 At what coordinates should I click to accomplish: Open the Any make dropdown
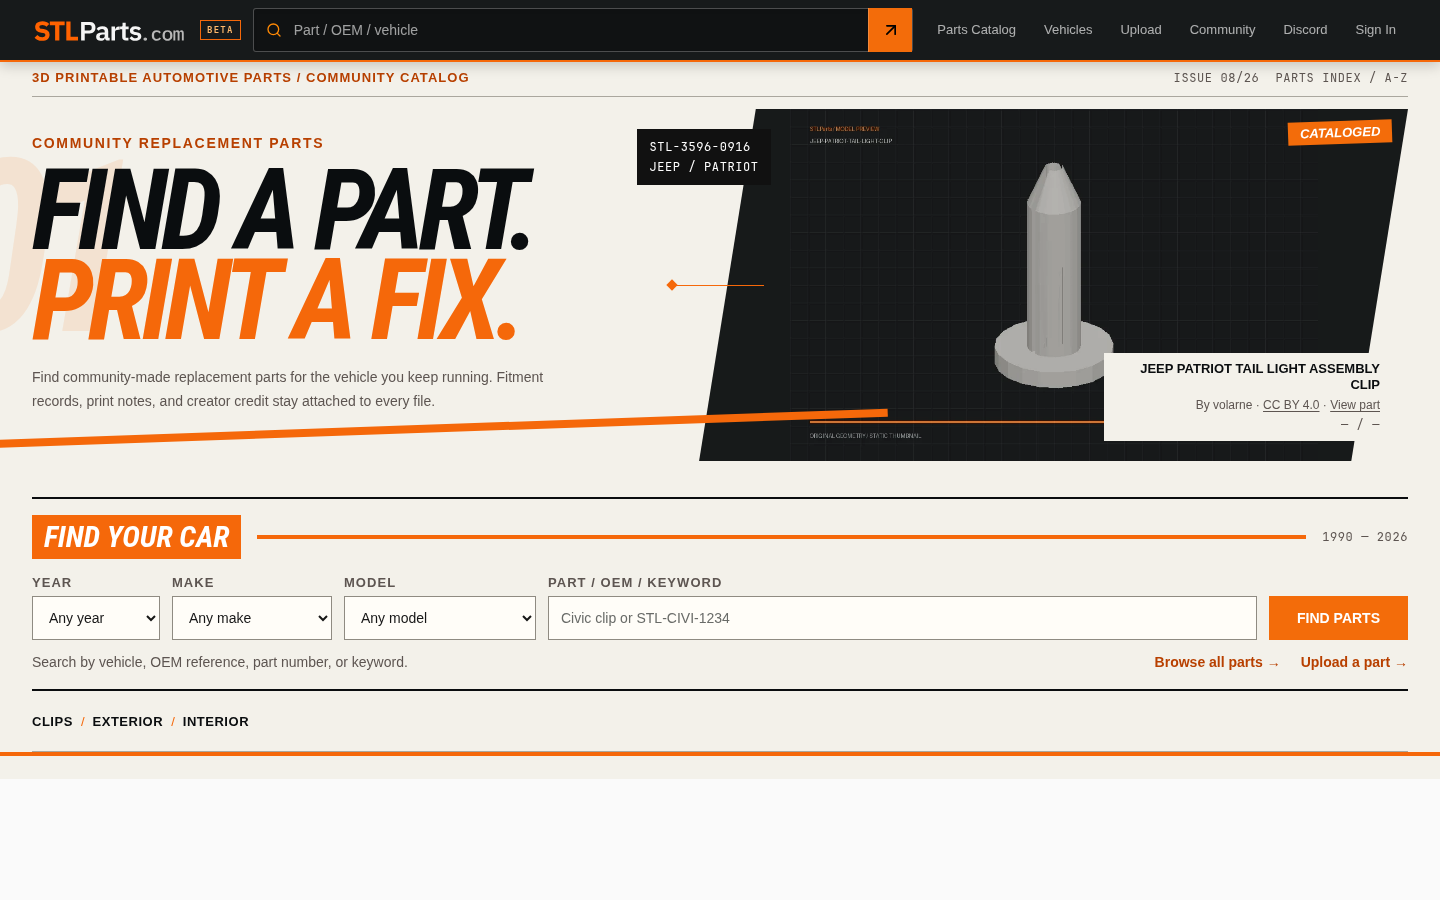252,618
